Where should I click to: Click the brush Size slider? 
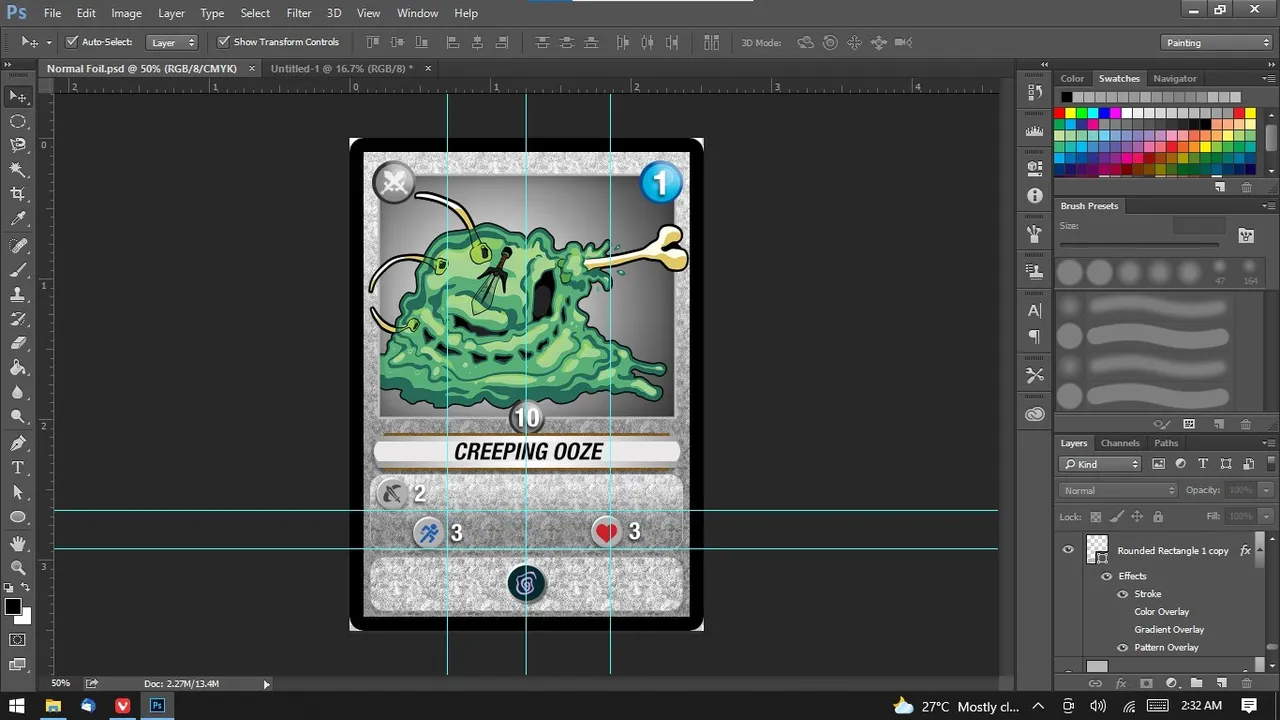(x=1139, y=245)
